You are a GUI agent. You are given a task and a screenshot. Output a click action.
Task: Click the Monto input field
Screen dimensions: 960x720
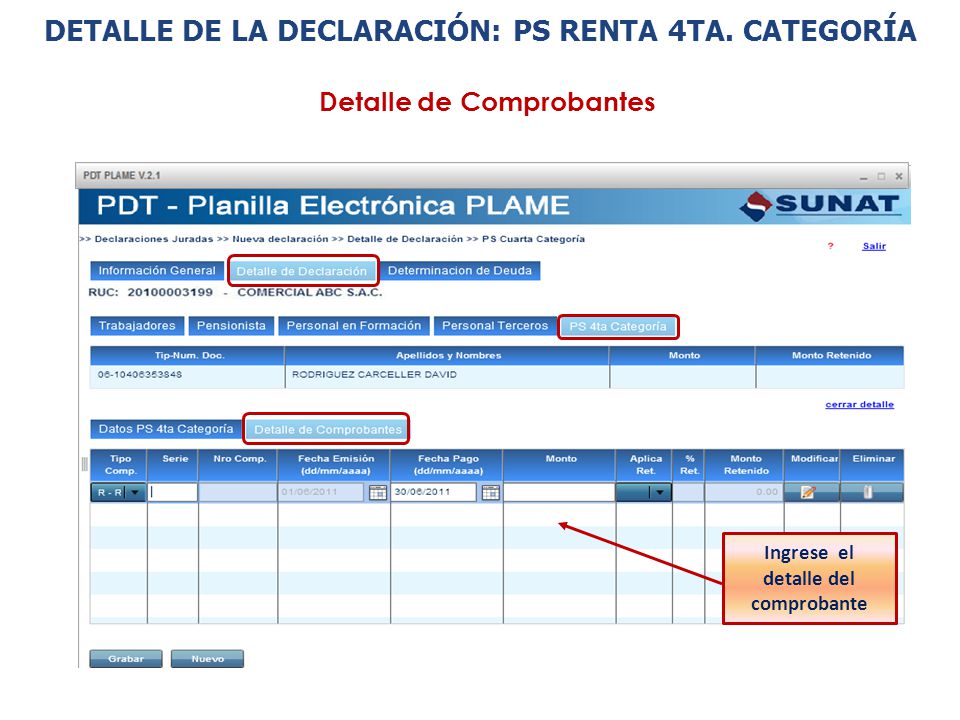pyautogui.click(x=559, y=492)
